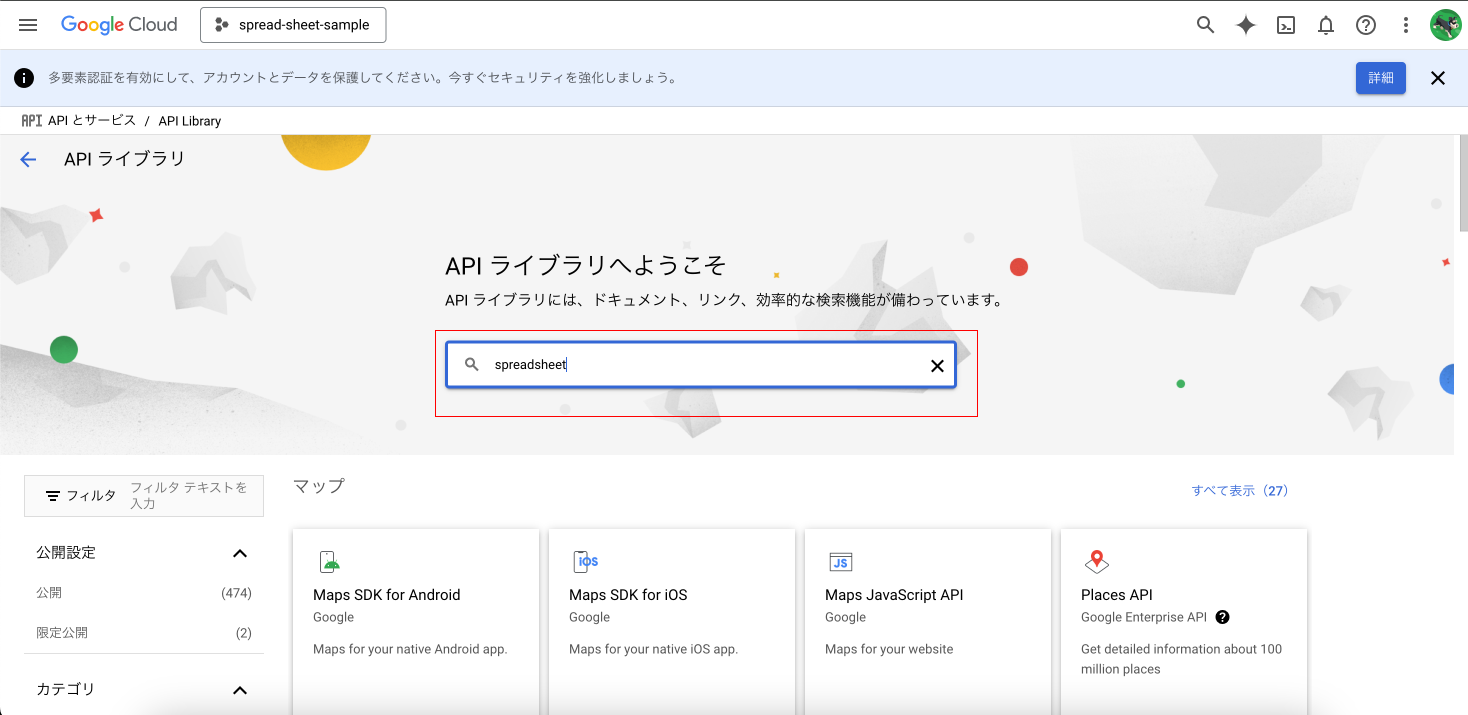1468x715 pixels.
Task: Collapse the 公開設定 section
Action: (240, 553)
